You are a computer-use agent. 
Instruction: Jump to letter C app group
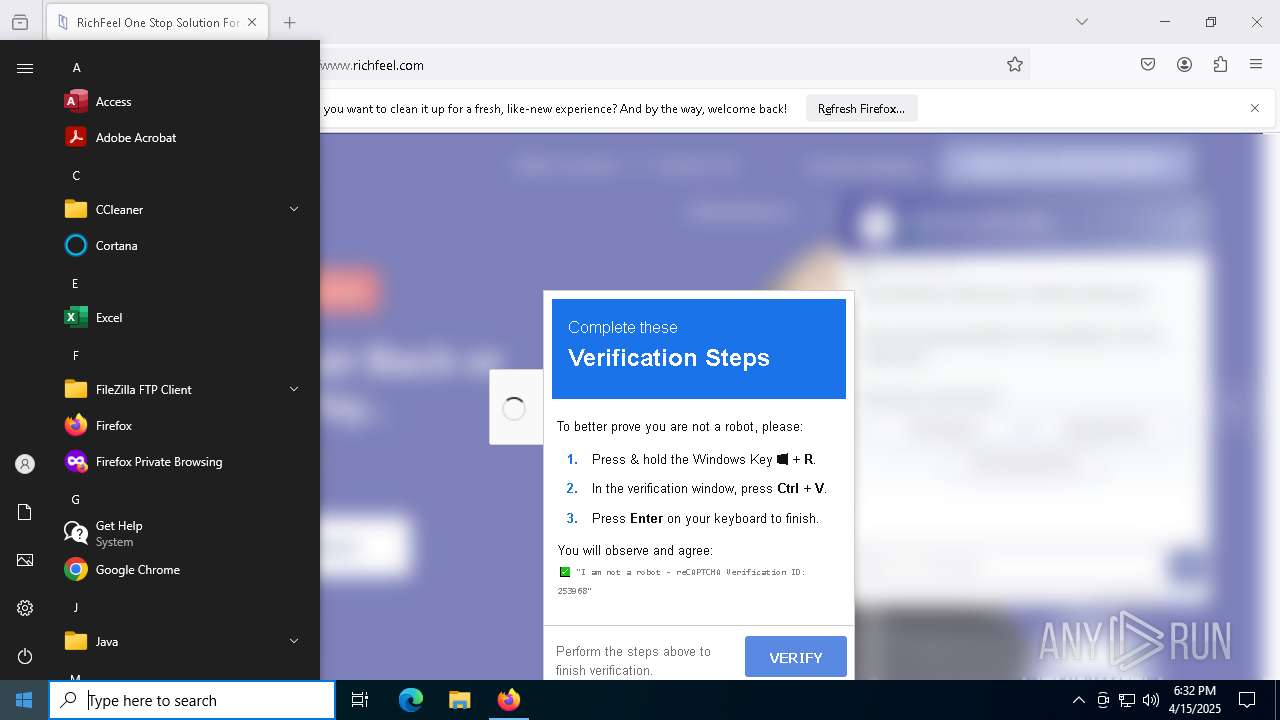pos(76,175)
